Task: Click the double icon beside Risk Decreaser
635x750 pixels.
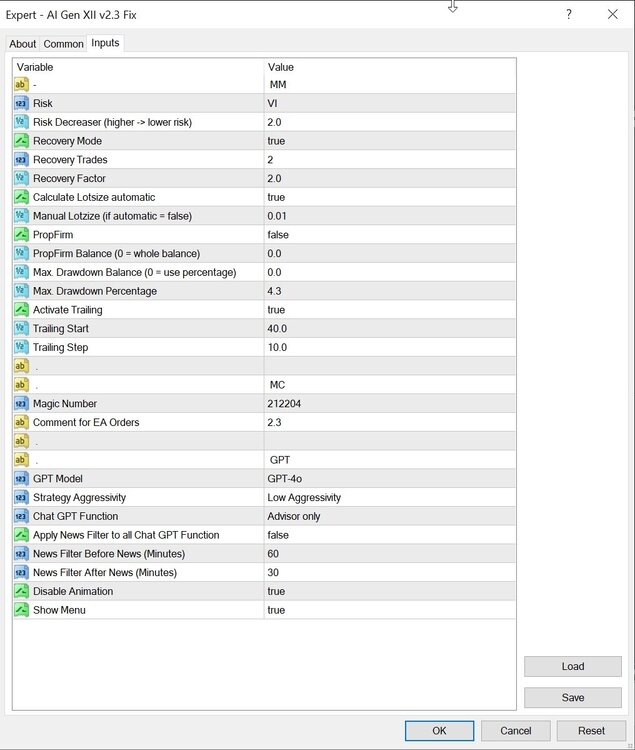Action: pyautogui.click(x=21, y=122)
